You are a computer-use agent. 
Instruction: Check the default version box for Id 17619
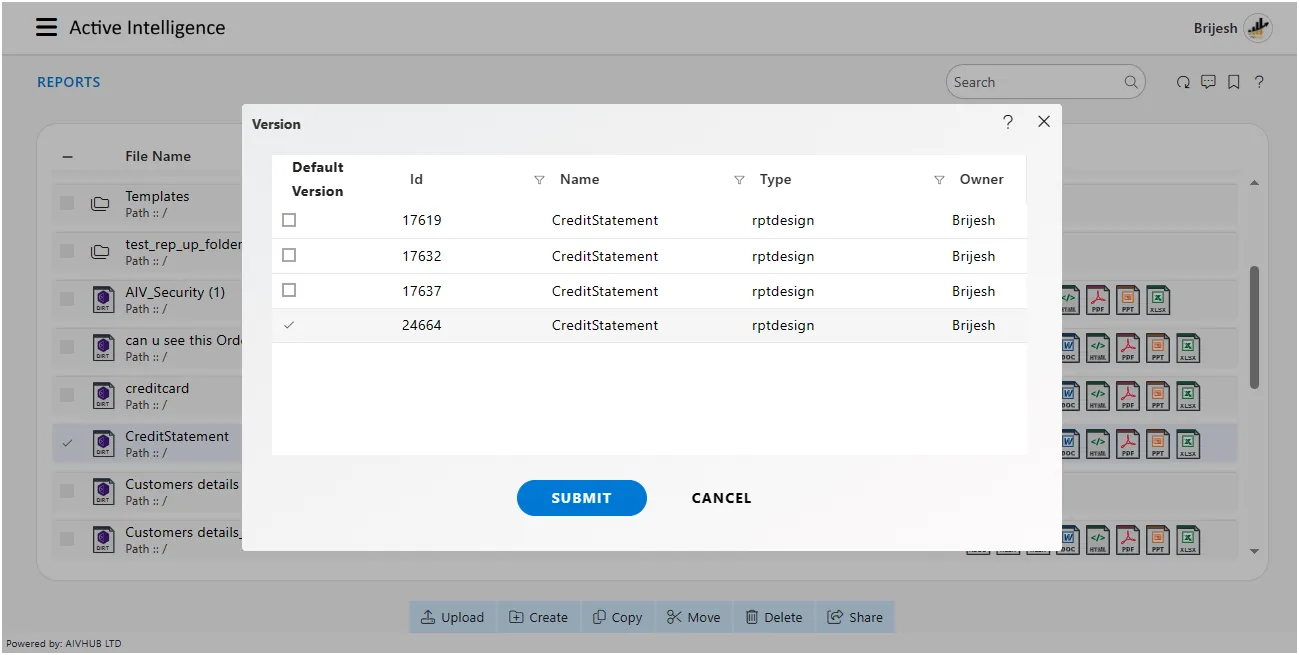point(289,220)
